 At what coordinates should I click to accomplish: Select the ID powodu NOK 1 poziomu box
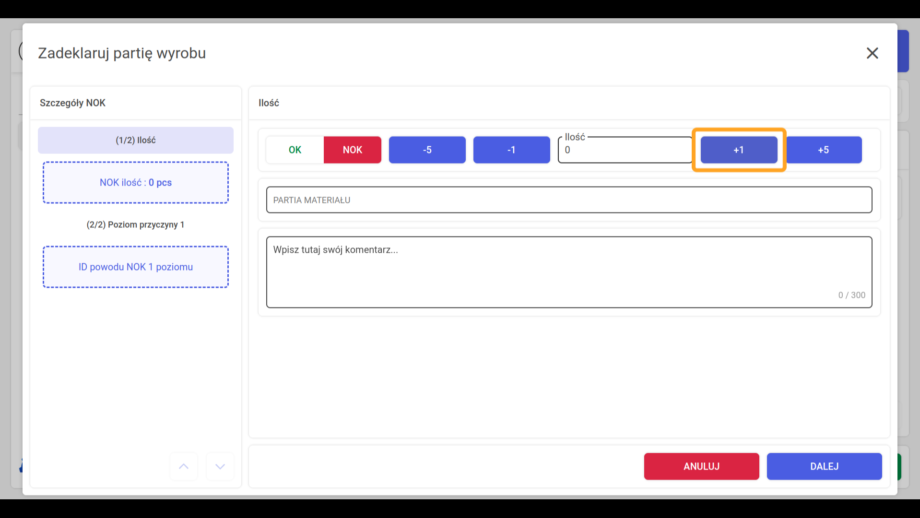pyautogui.click(x=136, y=267)
